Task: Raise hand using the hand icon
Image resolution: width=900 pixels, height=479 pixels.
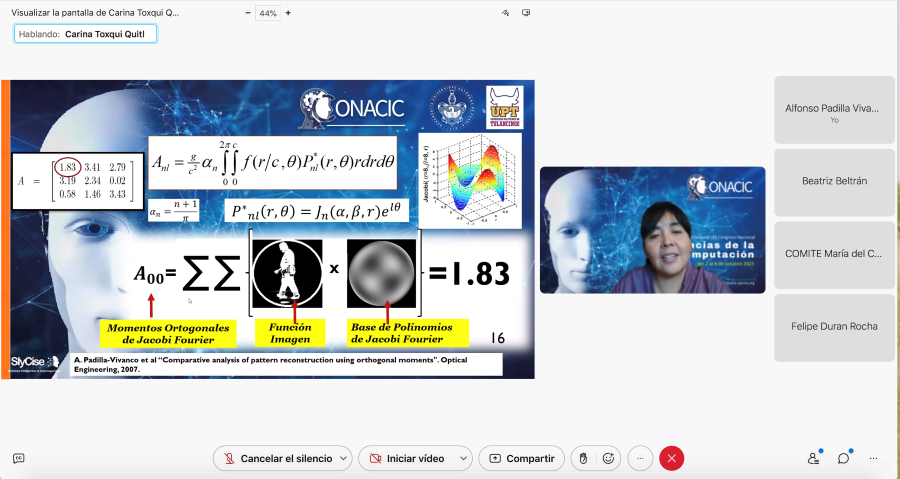Action: pos(583,458)
